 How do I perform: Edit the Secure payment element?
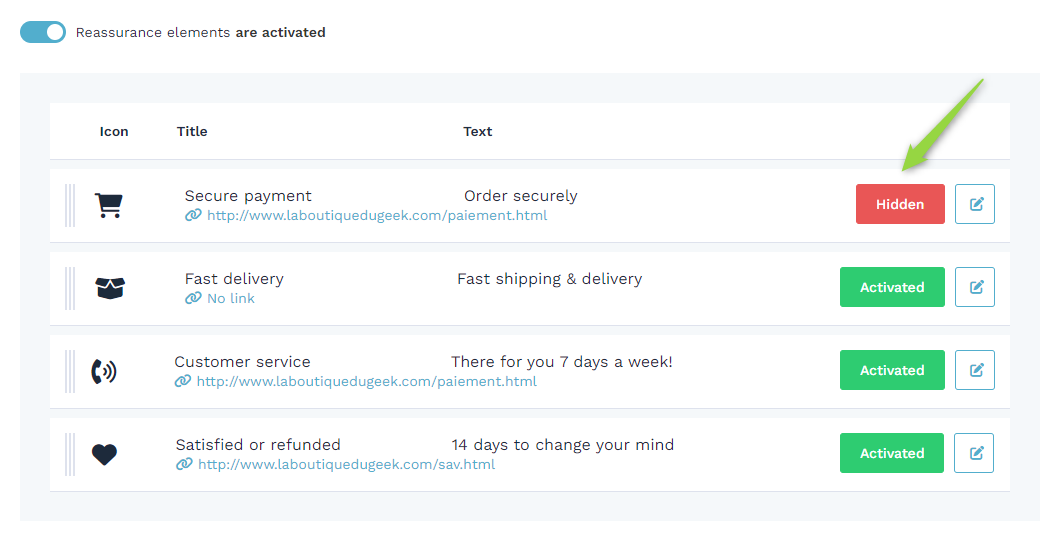975,204
